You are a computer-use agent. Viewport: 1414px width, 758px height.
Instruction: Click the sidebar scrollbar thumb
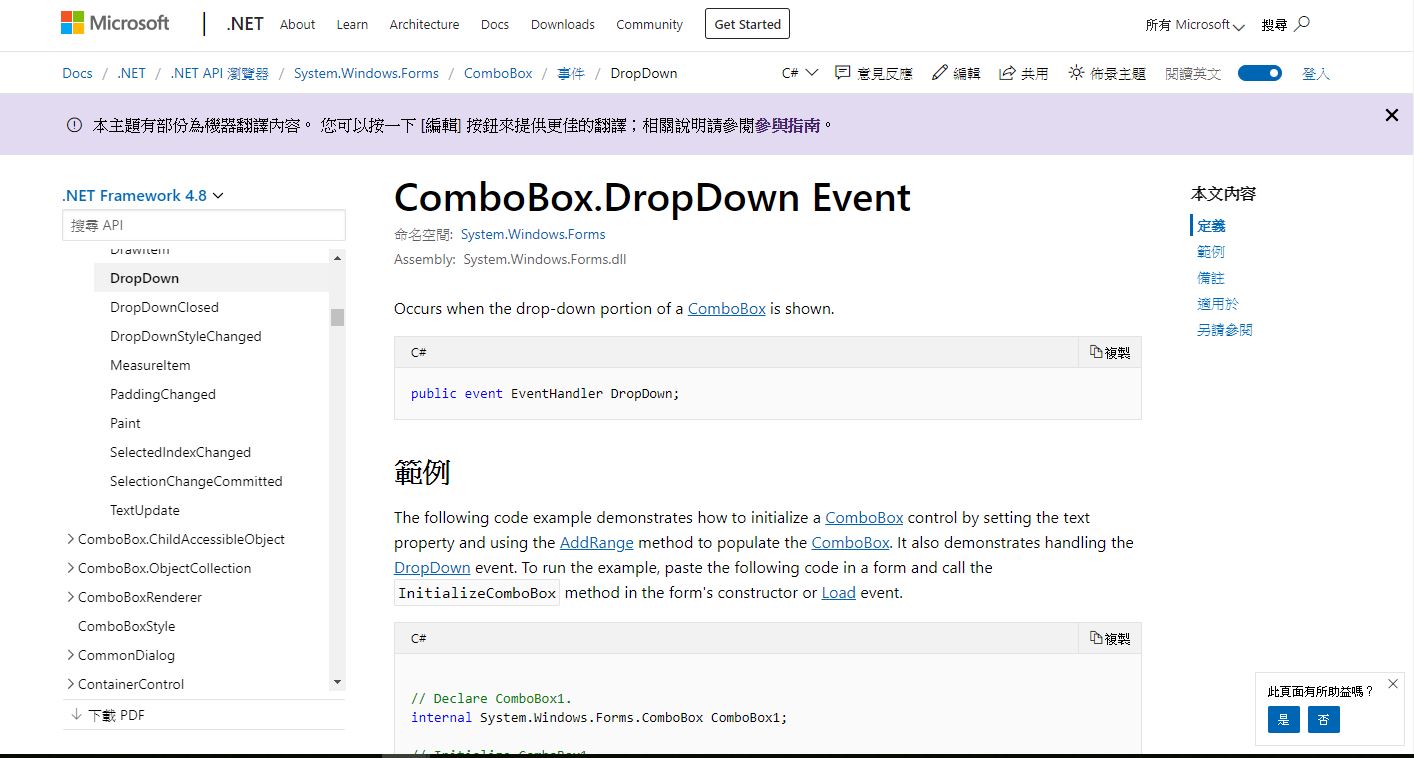click(337, 317)
